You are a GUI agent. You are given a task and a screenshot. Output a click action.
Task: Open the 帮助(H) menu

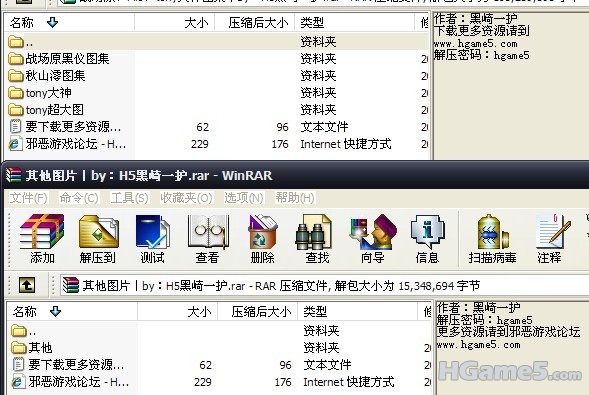click(295, 198)
